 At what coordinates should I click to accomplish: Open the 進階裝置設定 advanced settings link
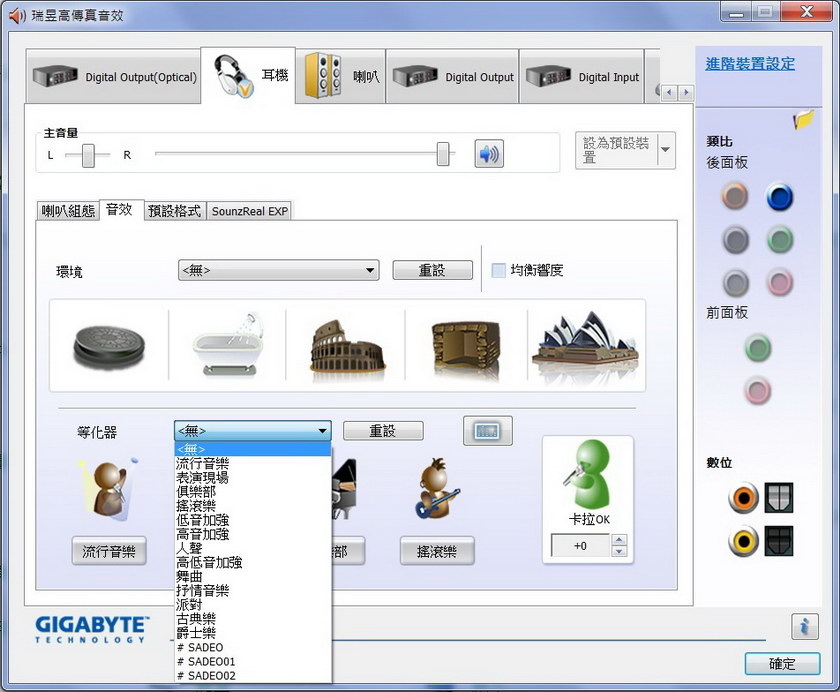(750, 64)
